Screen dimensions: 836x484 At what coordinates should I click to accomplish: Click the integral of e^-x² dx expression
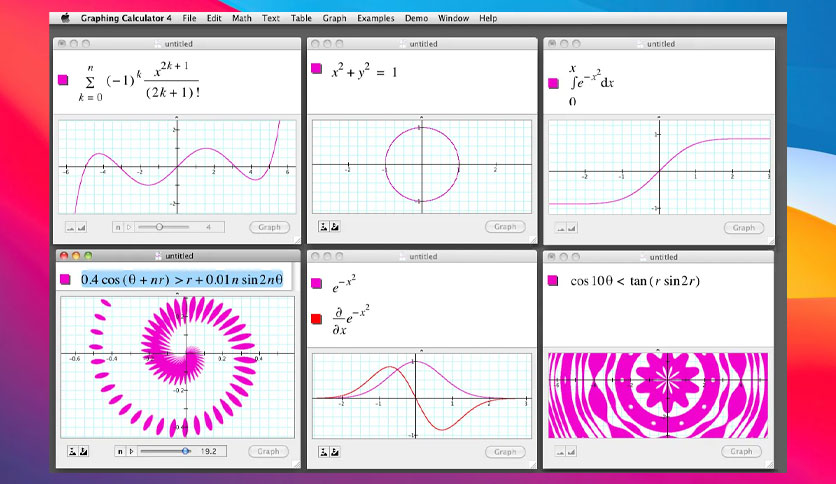pos(591,84)
